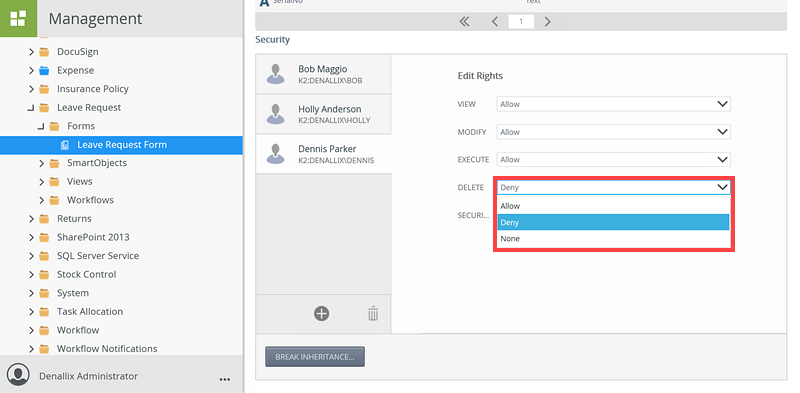Select the Workflow folder
The width and height of the screenshot is (800, 393).
coord(78,330)
